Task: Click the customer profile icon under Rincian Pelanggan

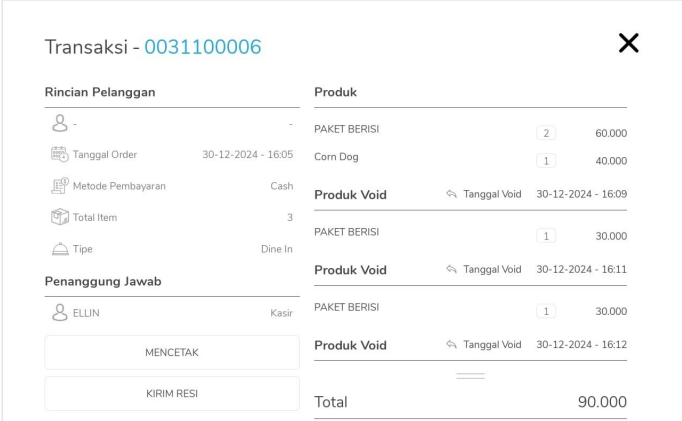Action: point(59,123)
